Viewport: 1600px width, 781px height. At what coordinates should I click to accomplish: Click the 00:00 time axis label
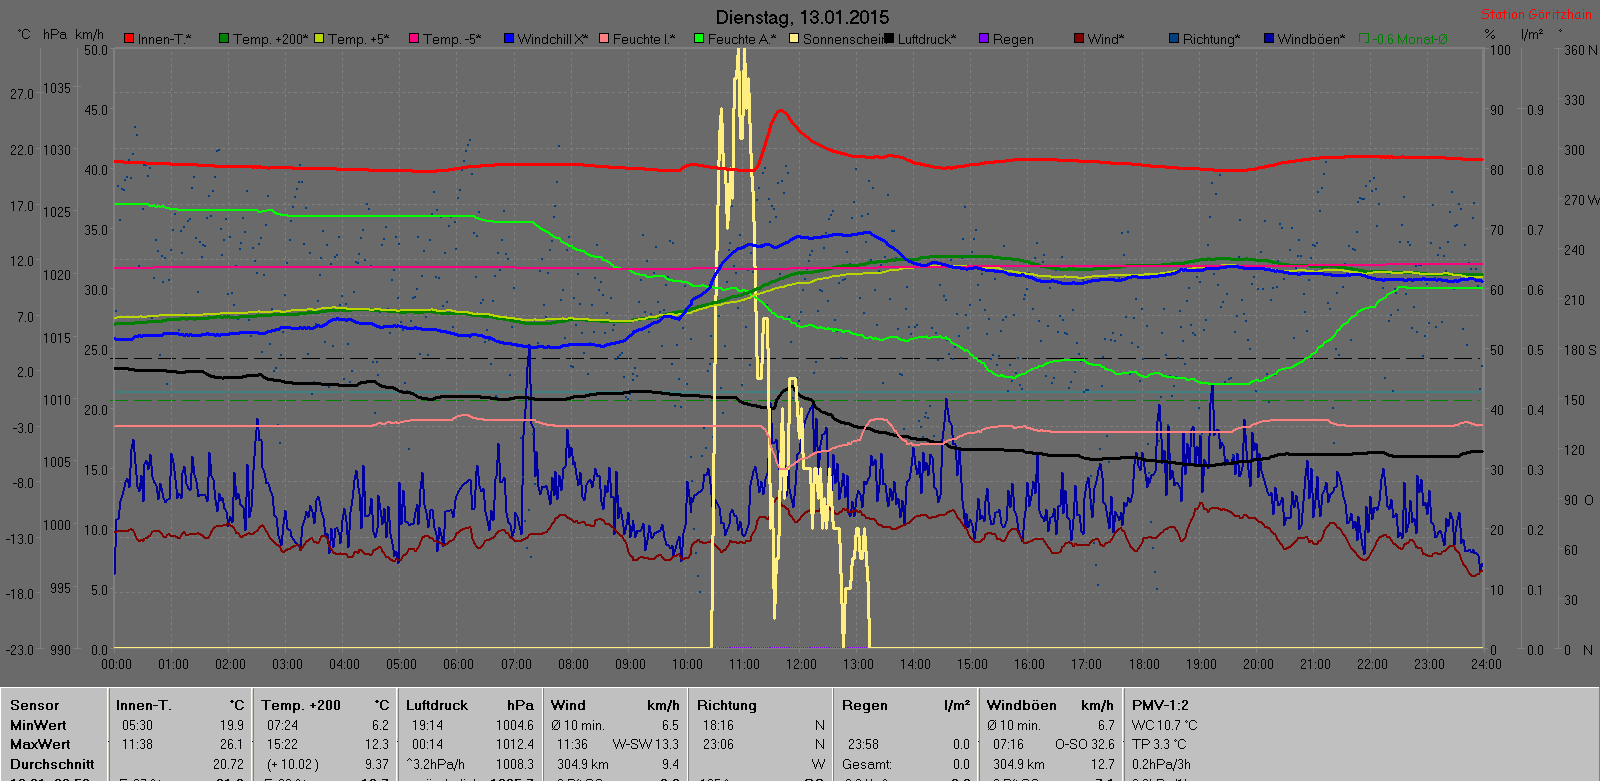[x=116, y=664]
